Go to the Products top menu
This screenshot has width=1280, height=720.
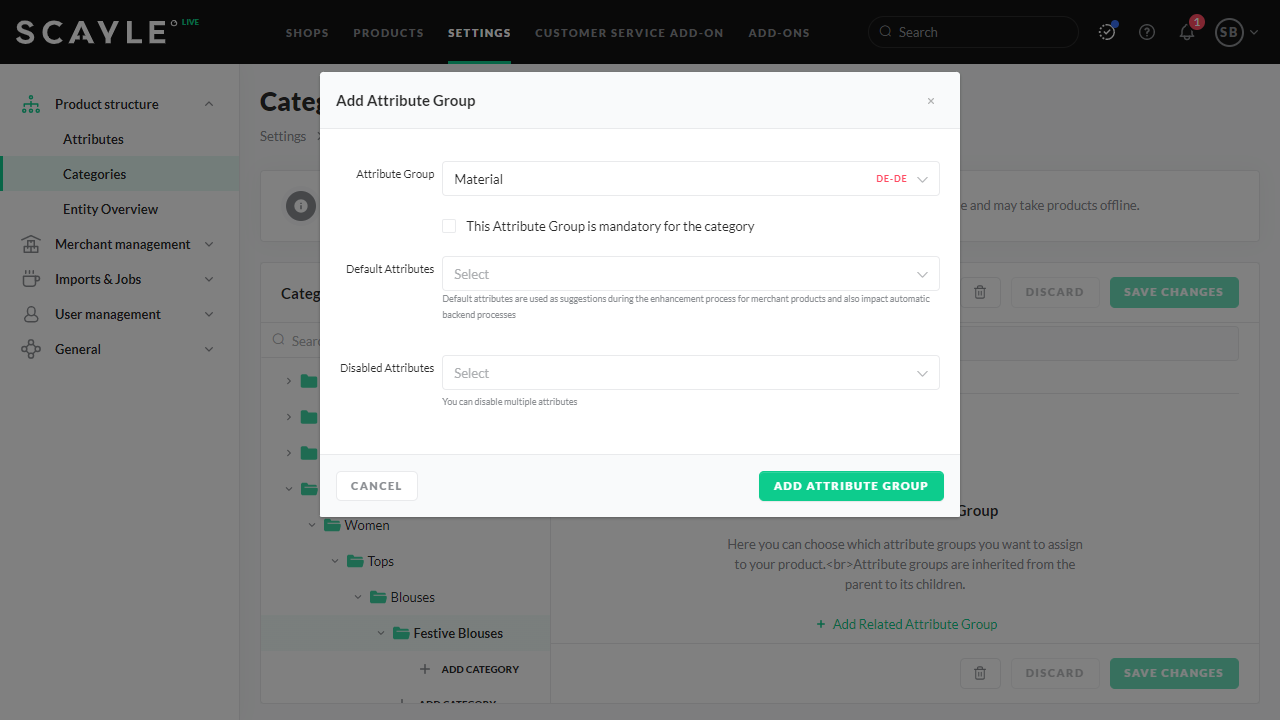(388, 33)
